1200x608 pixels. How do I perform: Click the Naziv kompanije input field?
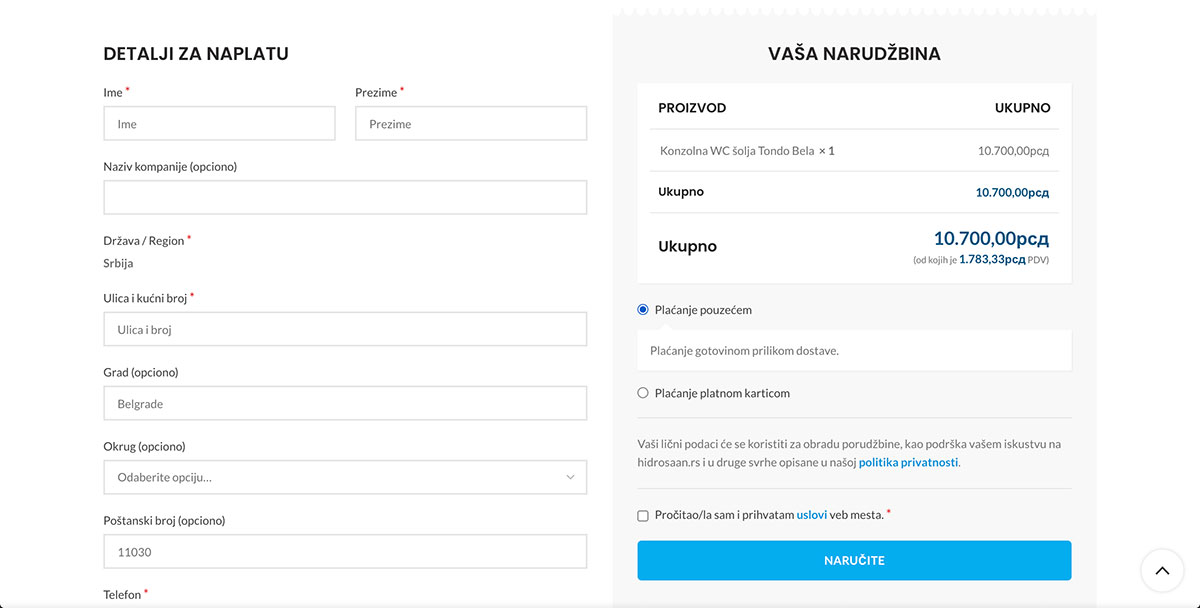[x=345, y=198]
